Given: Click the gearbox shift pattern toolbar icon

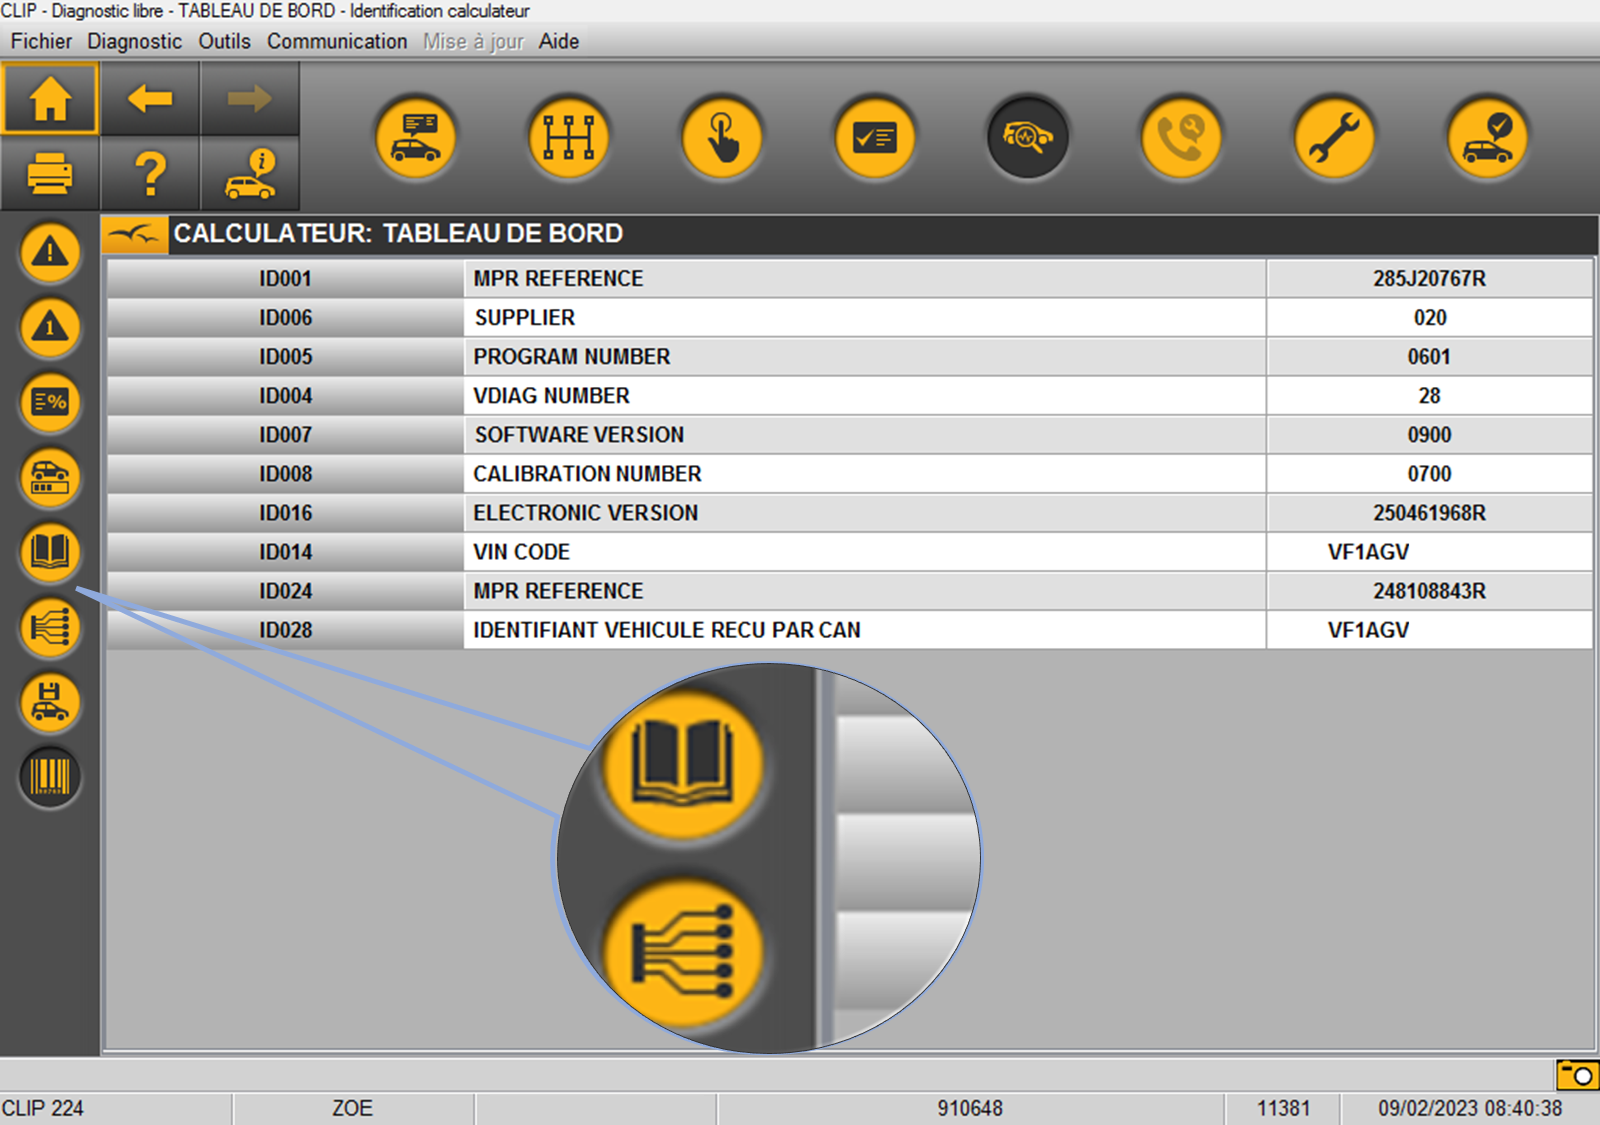Looking at the screenshot, I should (568, 137).
